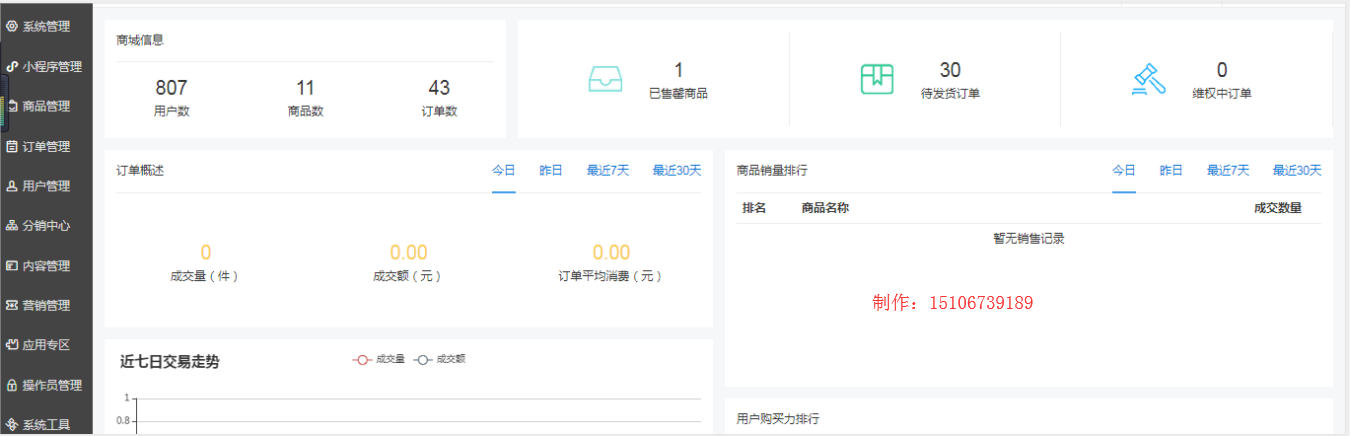Image resolution: width=1350 pixels, height=436 pixels.
Task: Select 最近7天 tab in 订单概述
Action: tap(608, 171)
